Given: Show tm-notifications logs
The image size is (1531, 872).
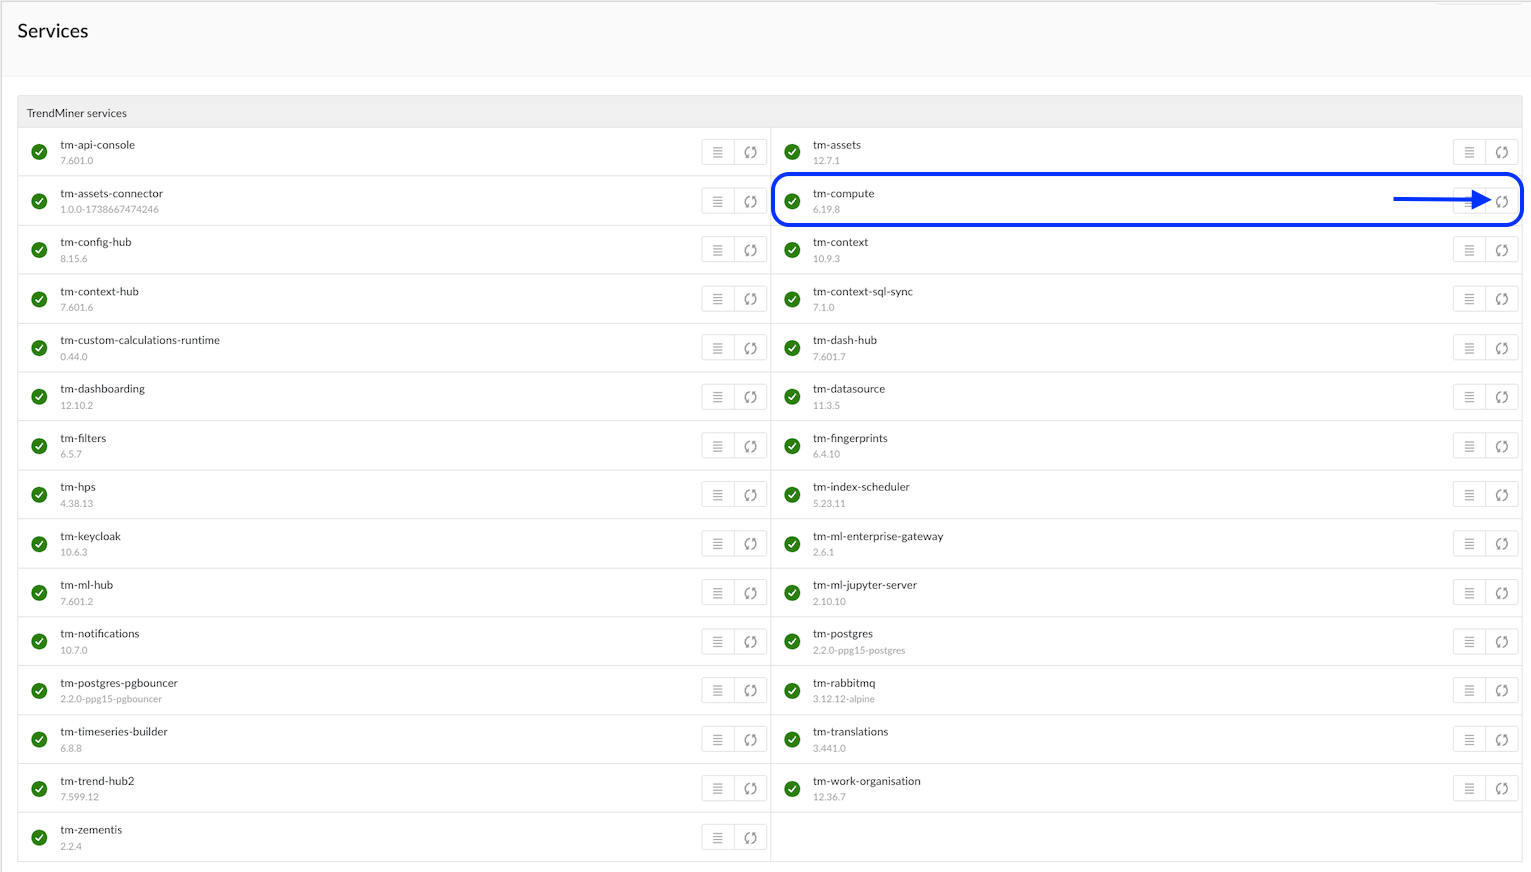Looking at the screenshot, I should point(717,642).
